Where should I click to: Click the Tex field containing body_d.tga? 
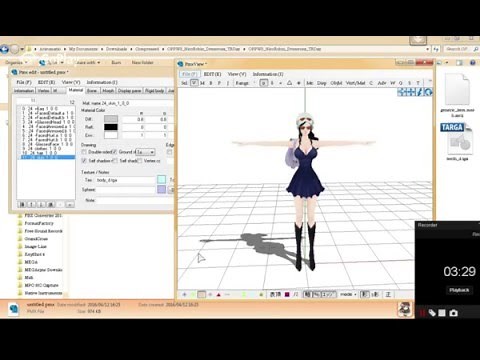click(126, 180)
